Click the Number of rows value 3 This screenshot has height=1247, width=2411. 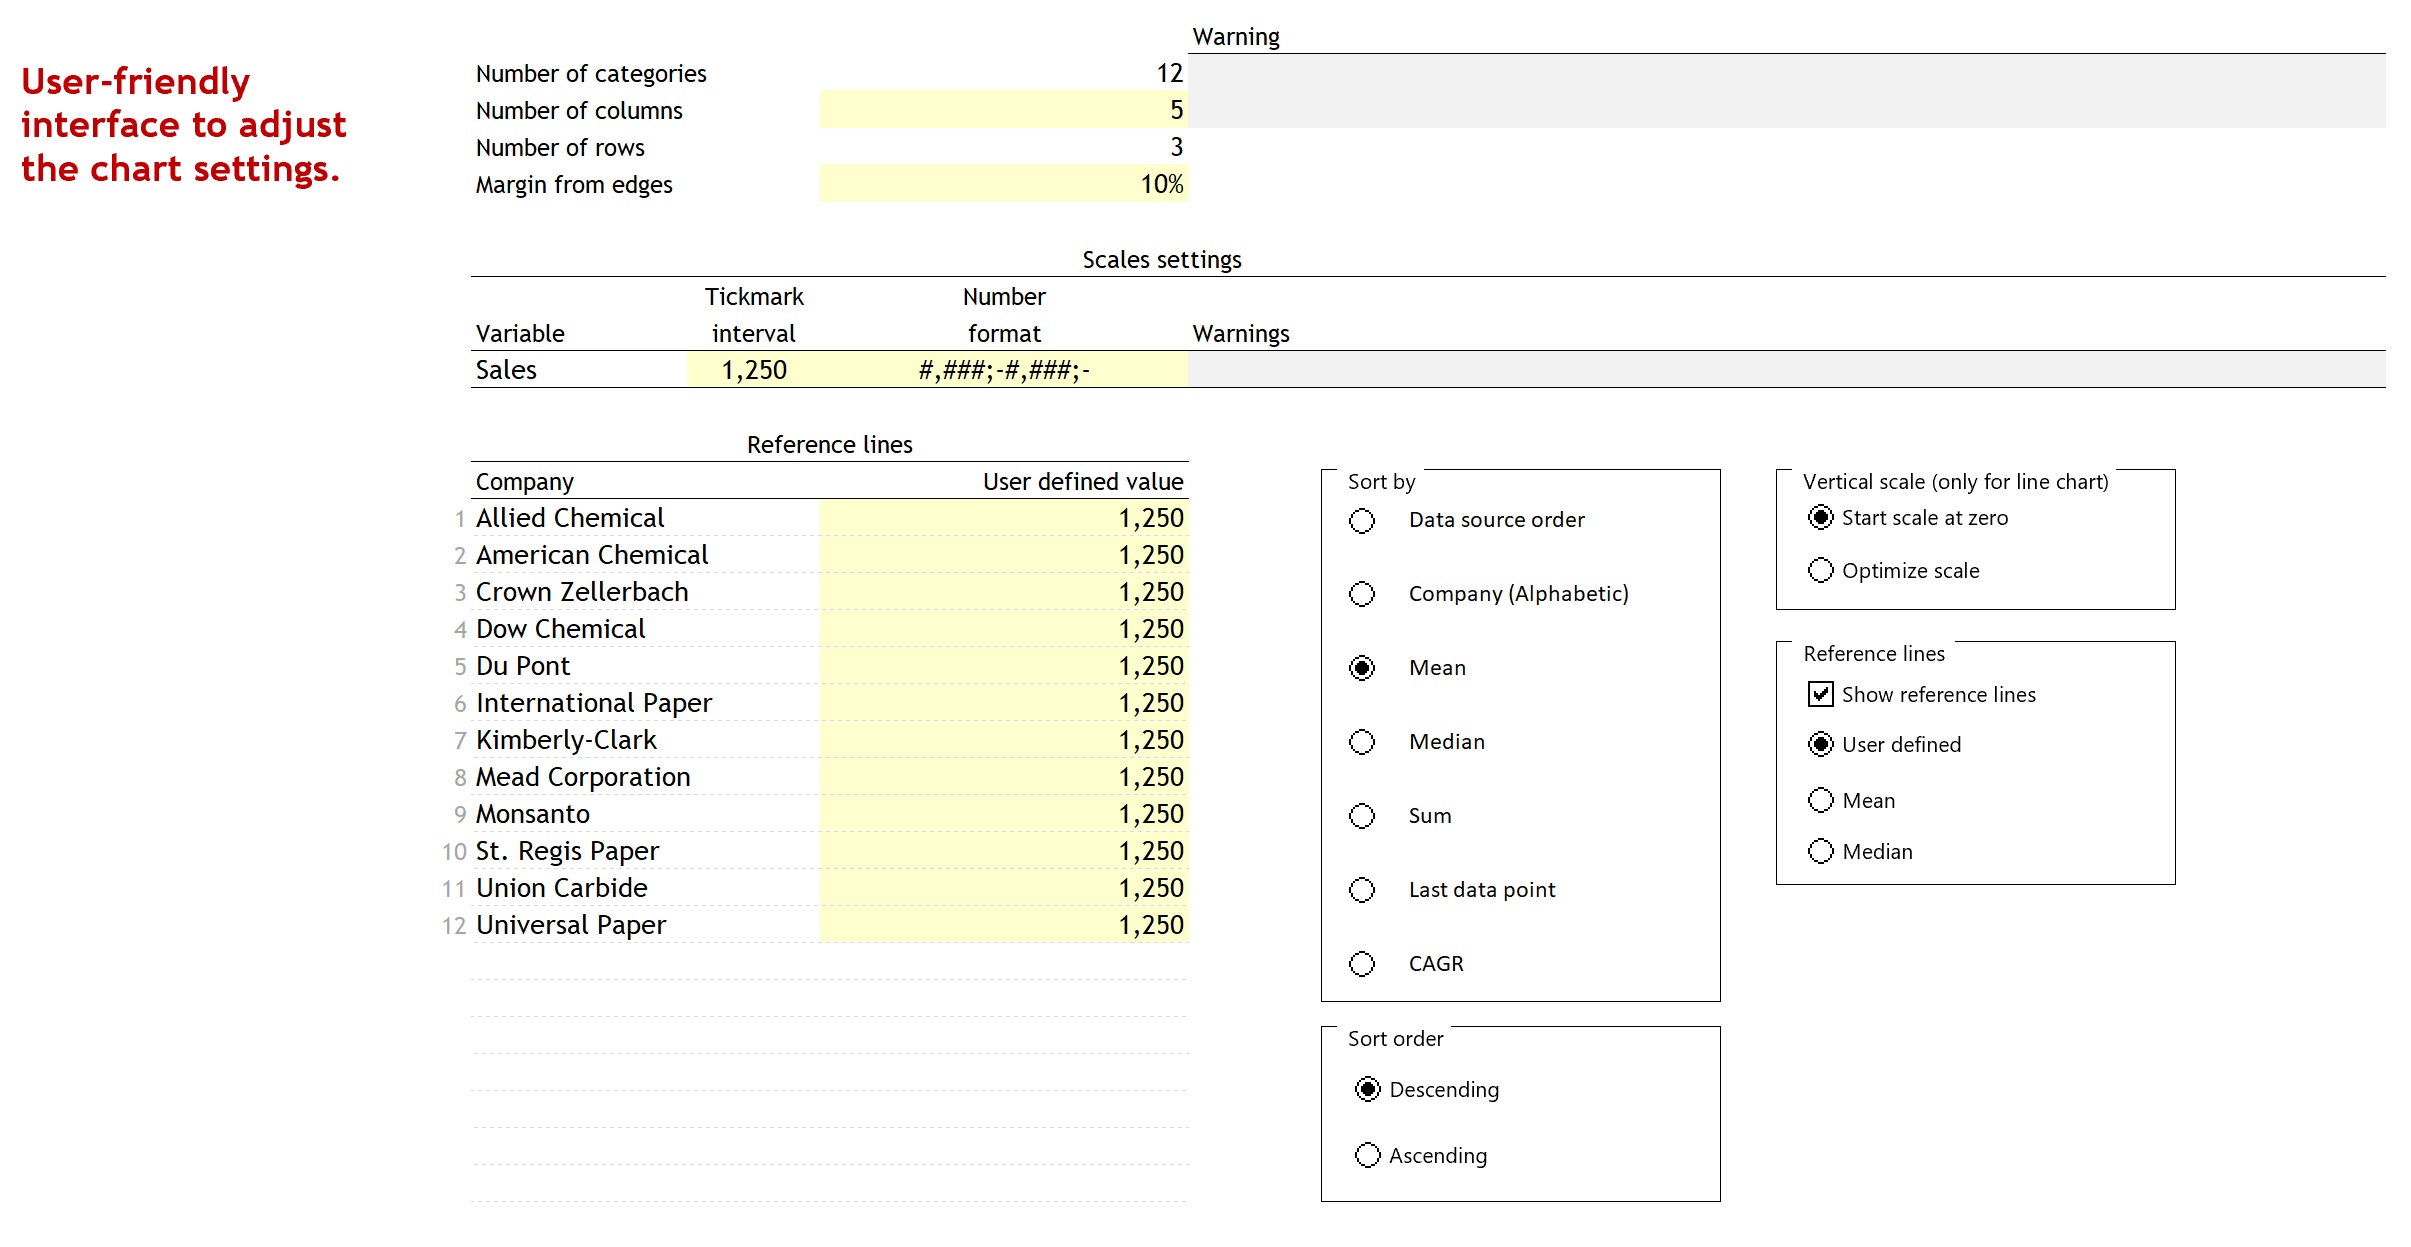[1177, 147]
